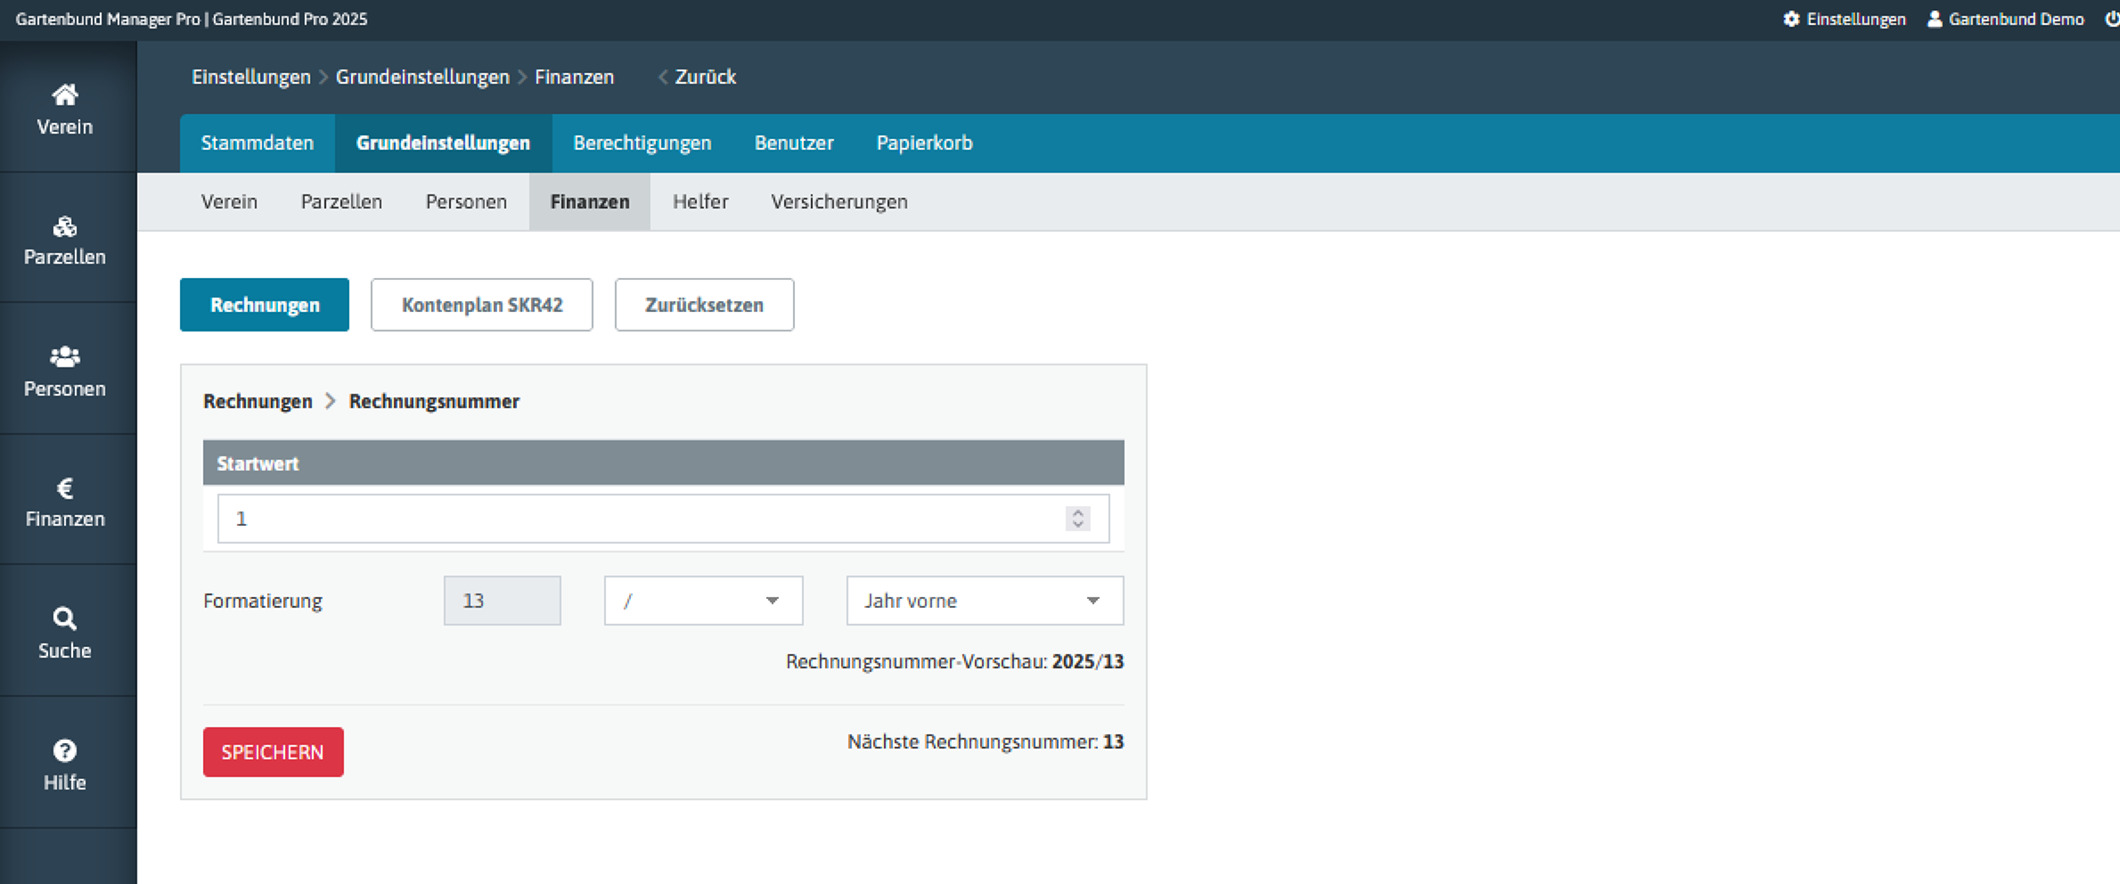Viewport: 2120px width, 884px height.
Task: Click the Formatierung label
Action: coord(263,601)
